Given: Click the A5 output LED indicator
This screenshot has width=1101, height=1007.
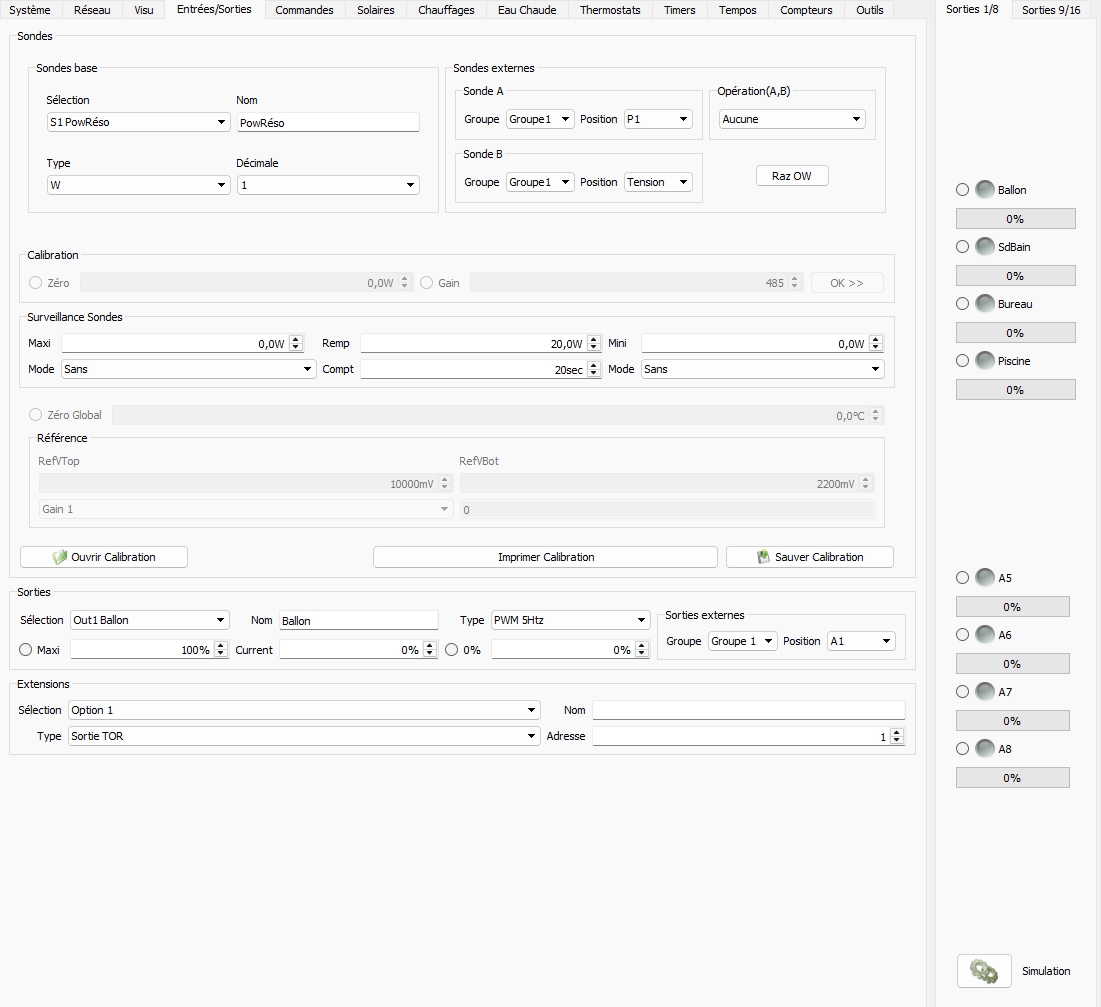Looking at the screenshot, I should pos(985,578).
